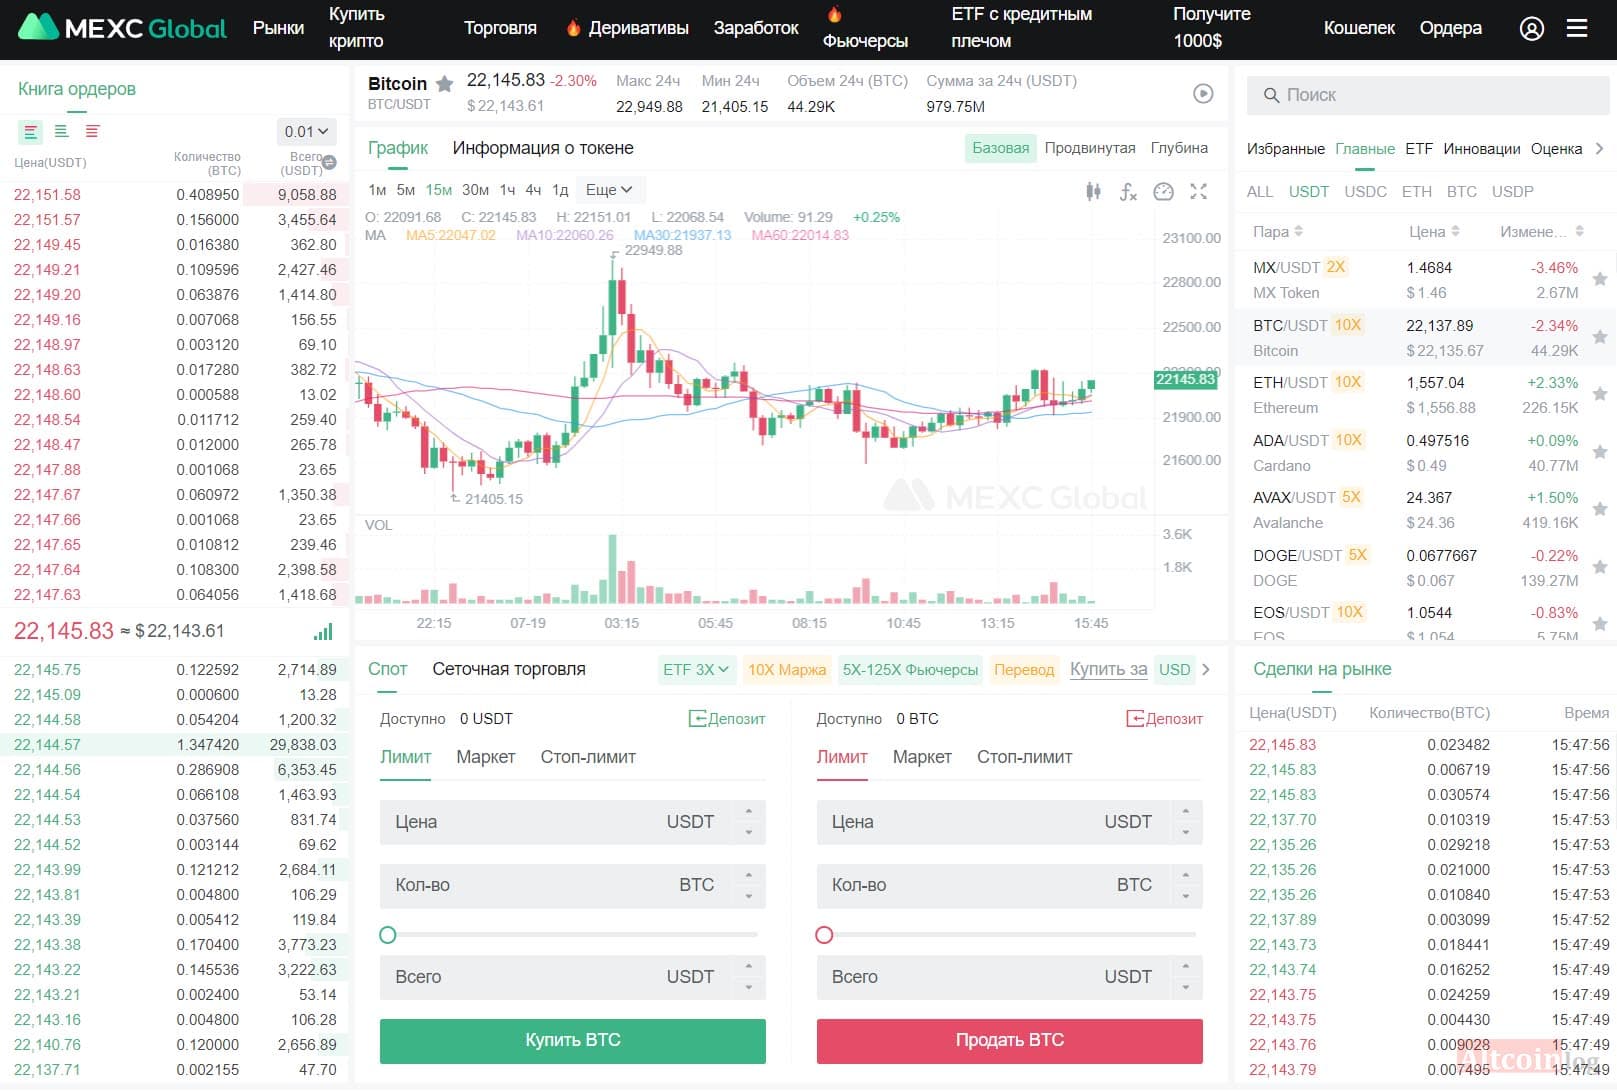The image size is (1617, 1091).
Task: Click the red Продать BTC button
Action: tap(1010, 1041)
